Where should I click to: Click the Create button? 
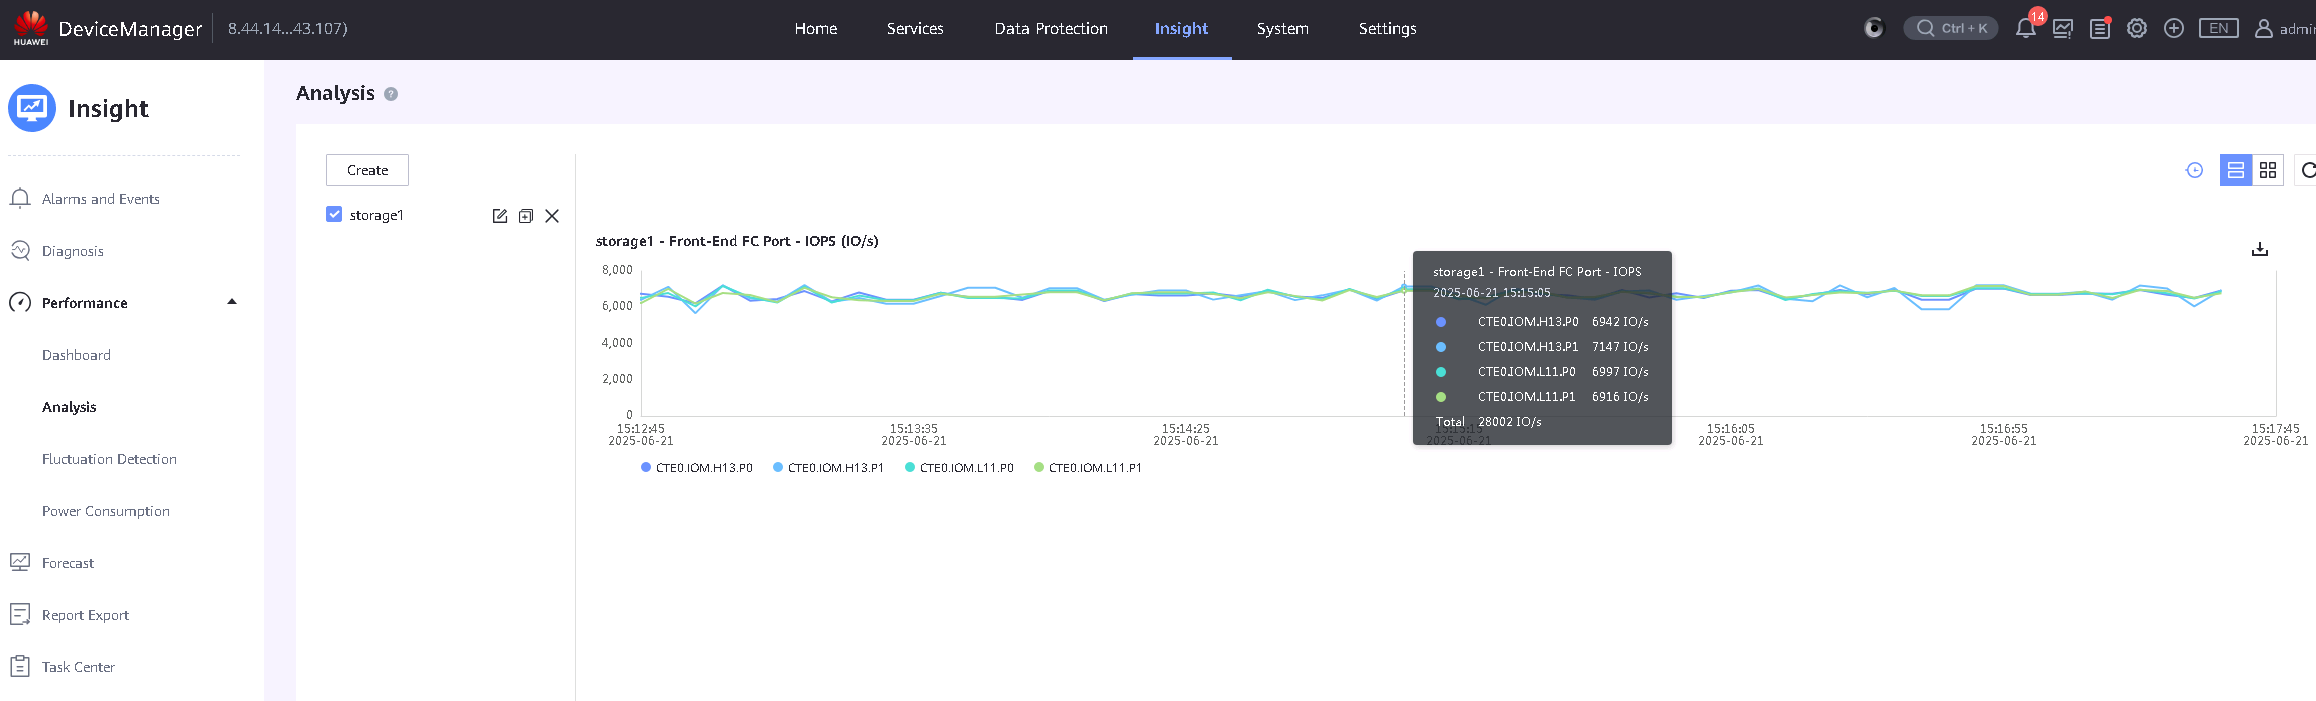[367, 170]
